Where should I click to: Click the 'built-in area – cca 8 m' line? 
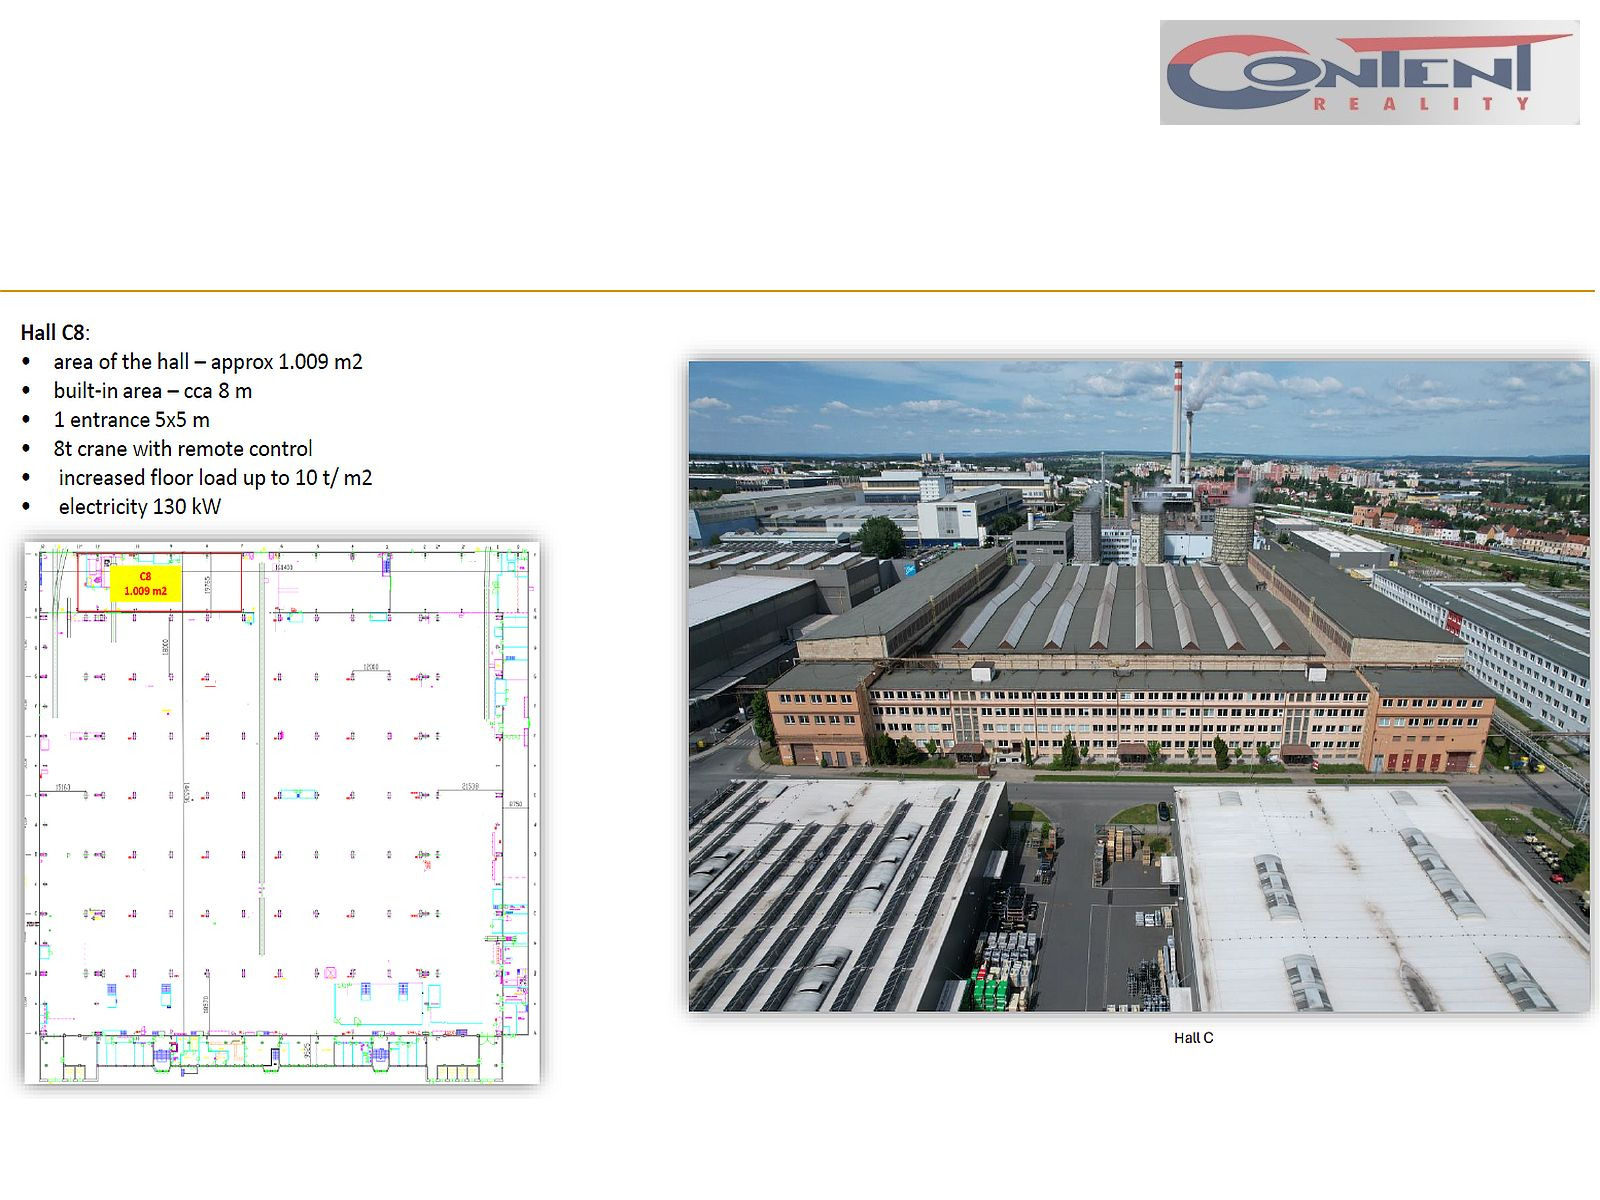click(x=153, y=391)
